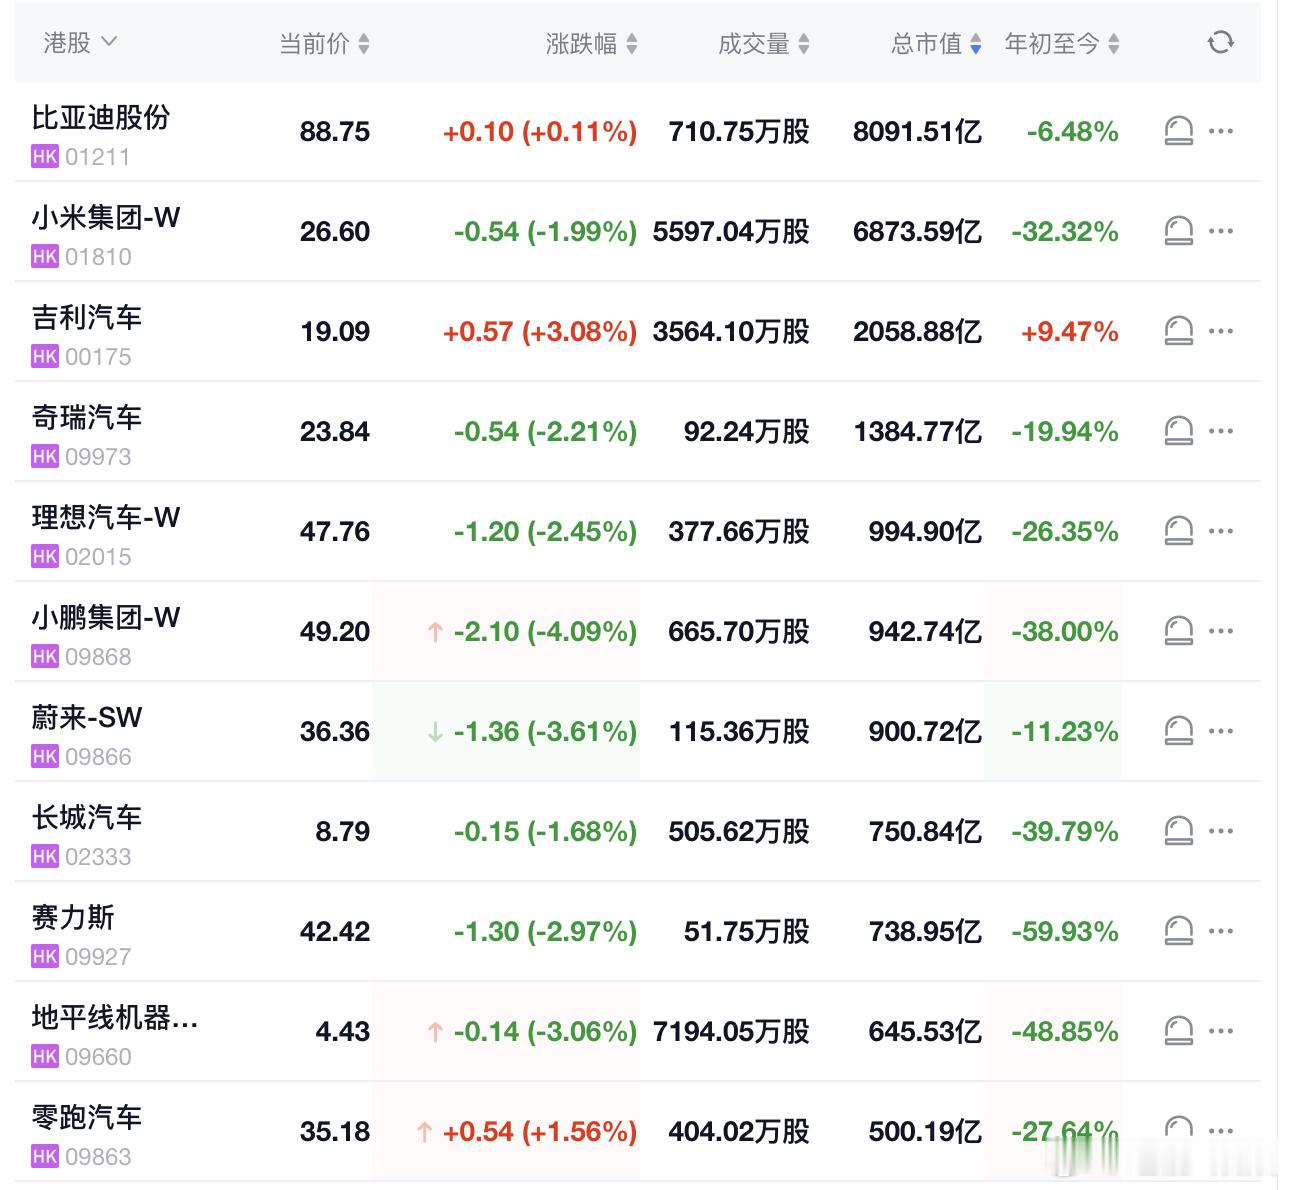Open more options for 蔚来-SW
Image resolution: width=1290 pixels, height=1190 pixels.
(1221, 731)
